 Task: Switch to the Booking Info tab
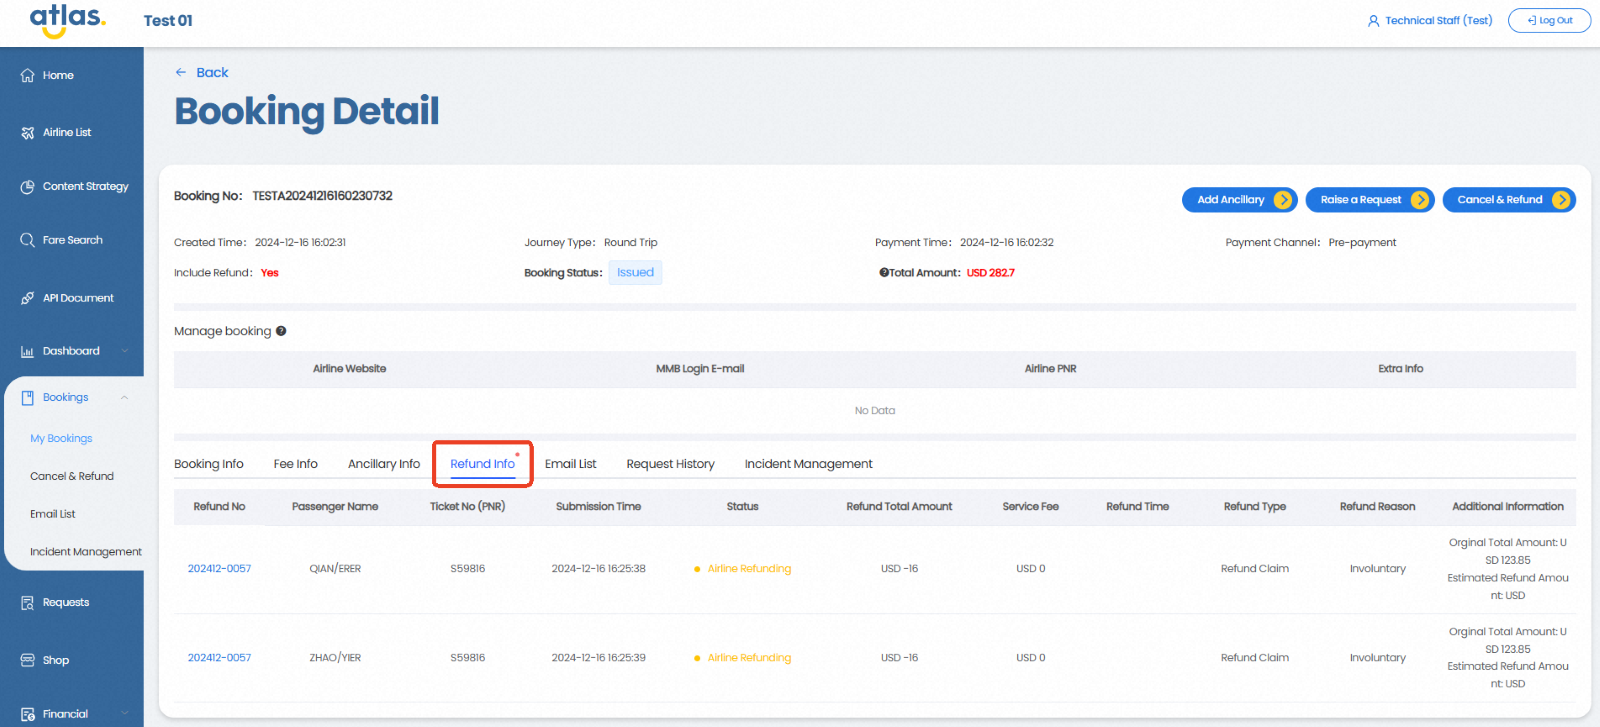[208, 464]
